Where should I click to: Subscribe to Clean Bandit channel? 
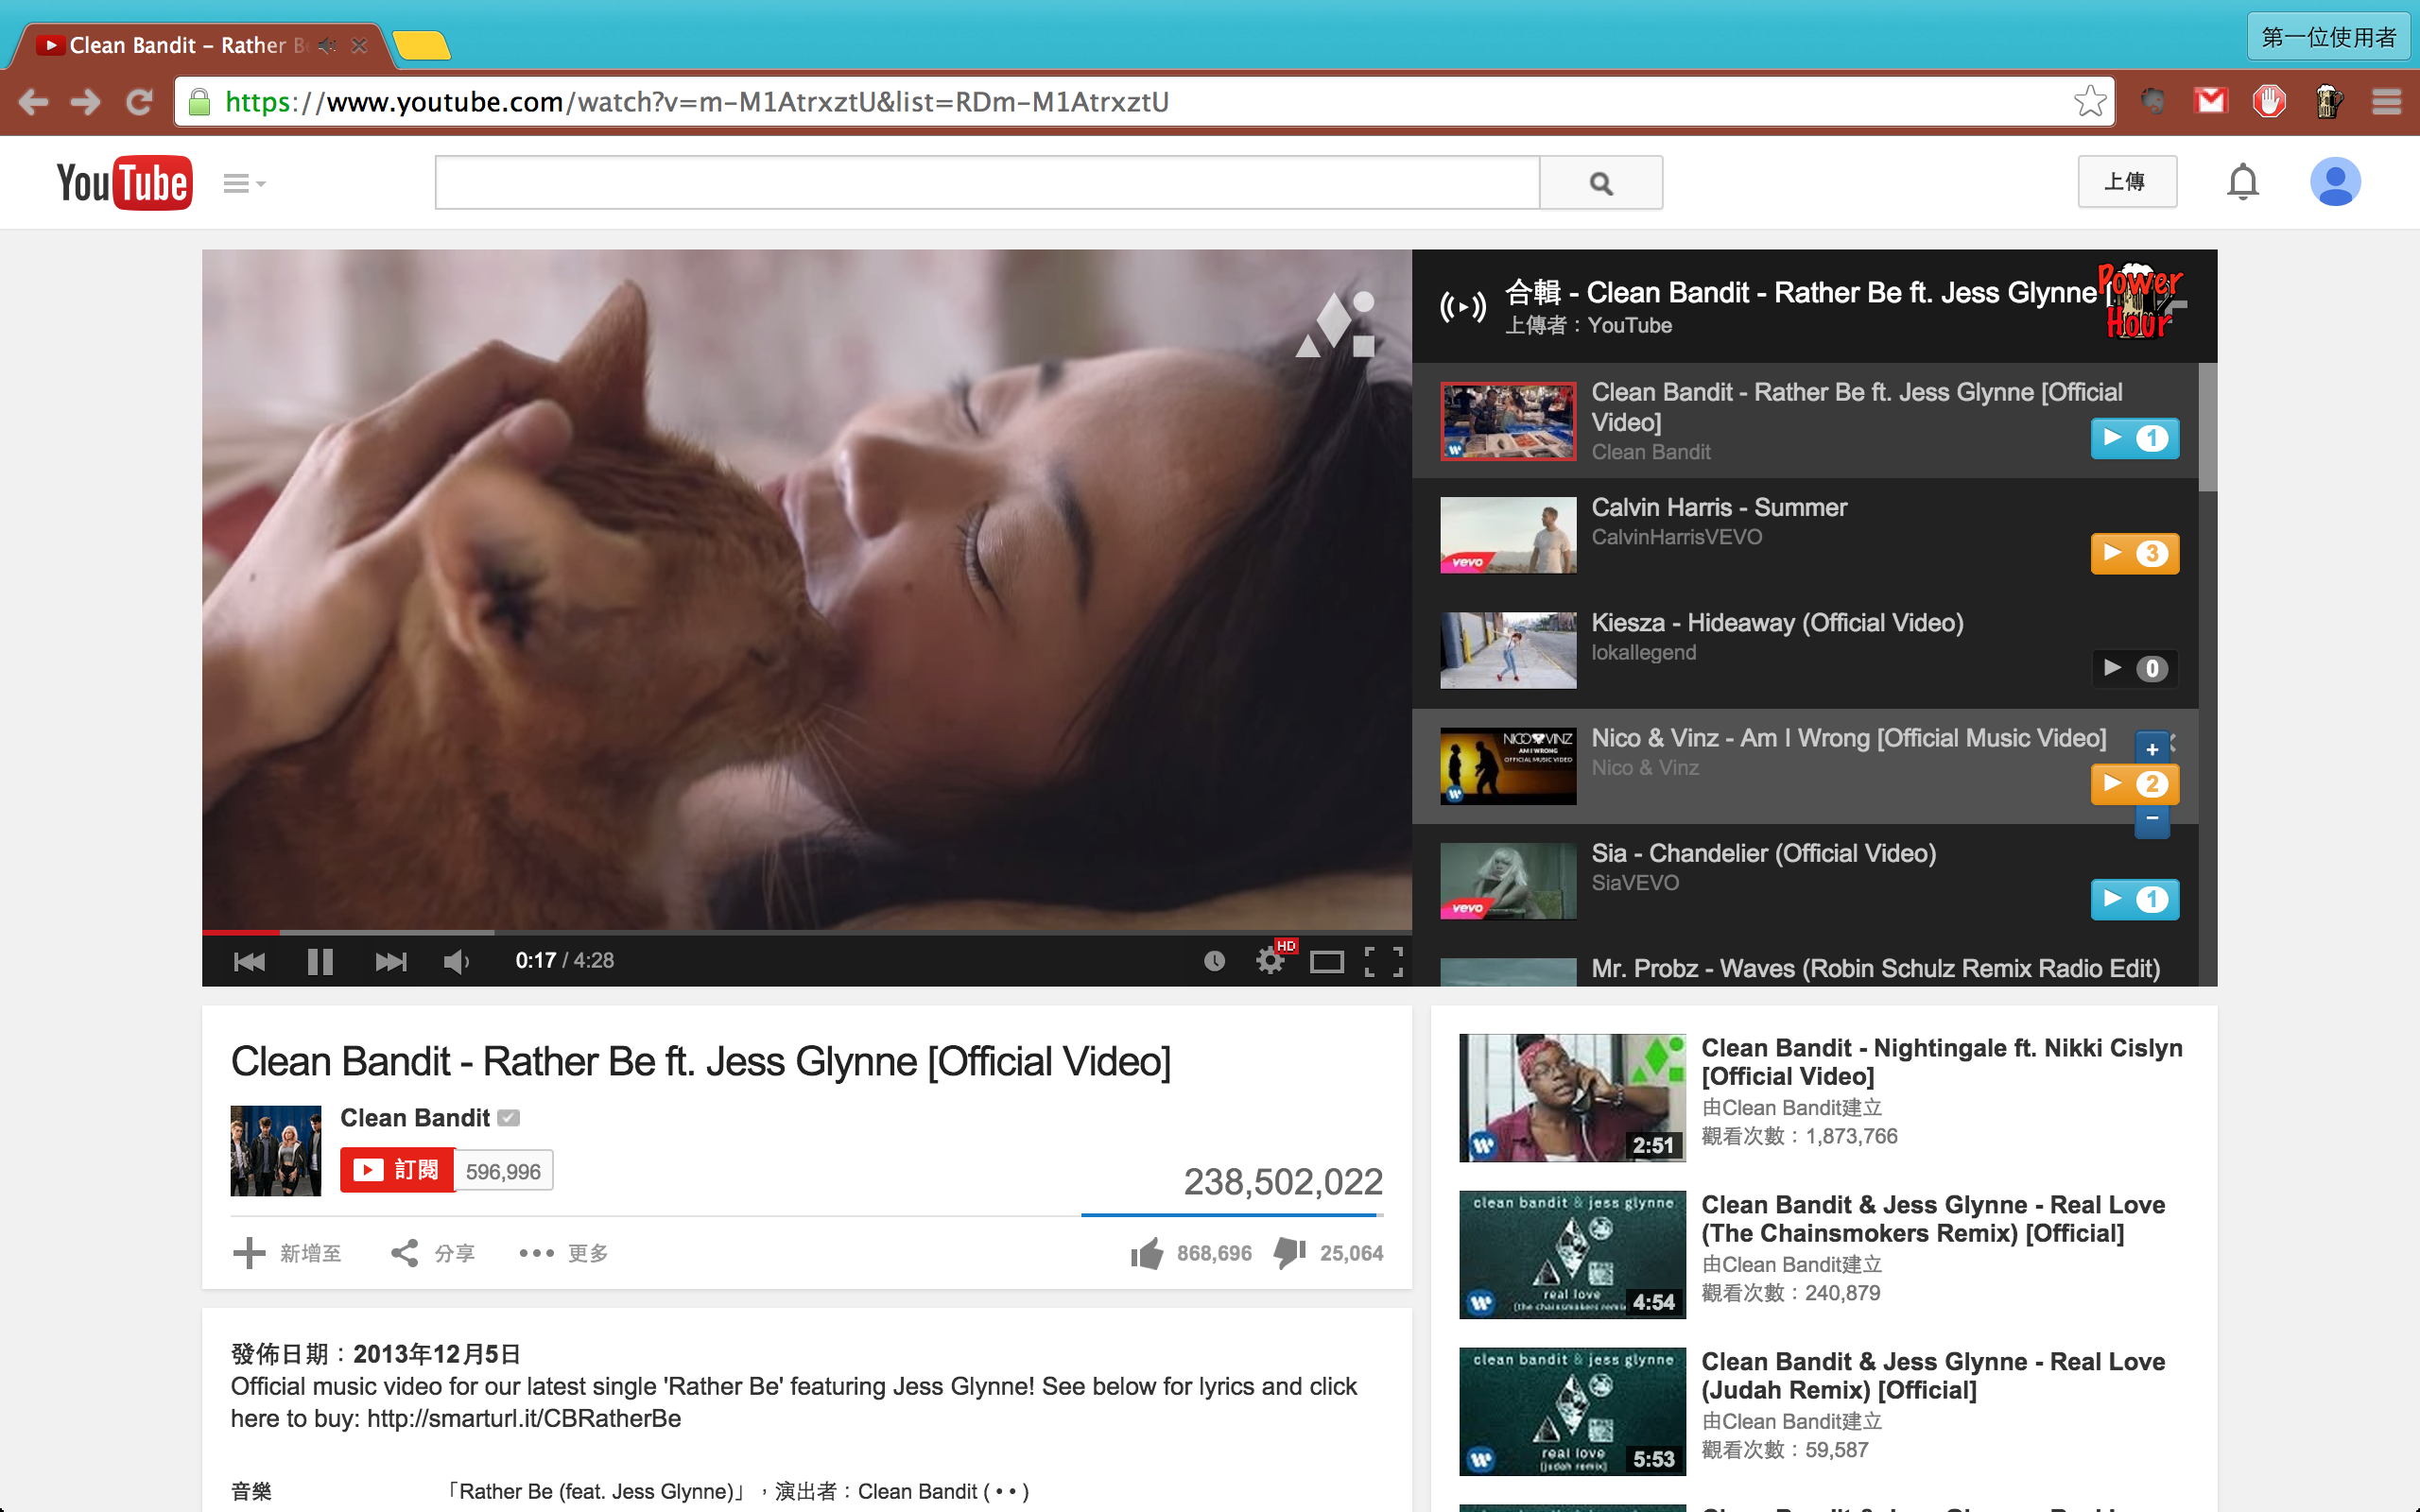point(397,1170)
